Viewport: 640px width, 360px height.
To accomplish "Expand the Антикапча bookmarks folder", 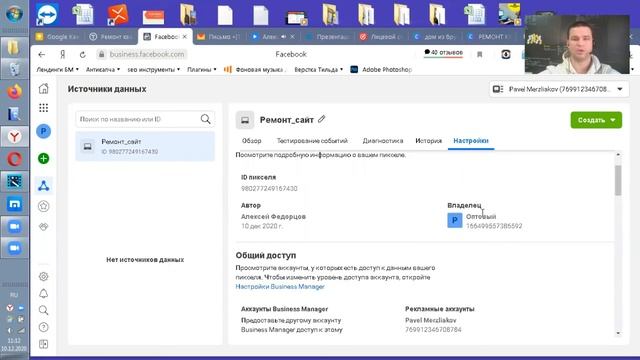I will tap(103, 69).
